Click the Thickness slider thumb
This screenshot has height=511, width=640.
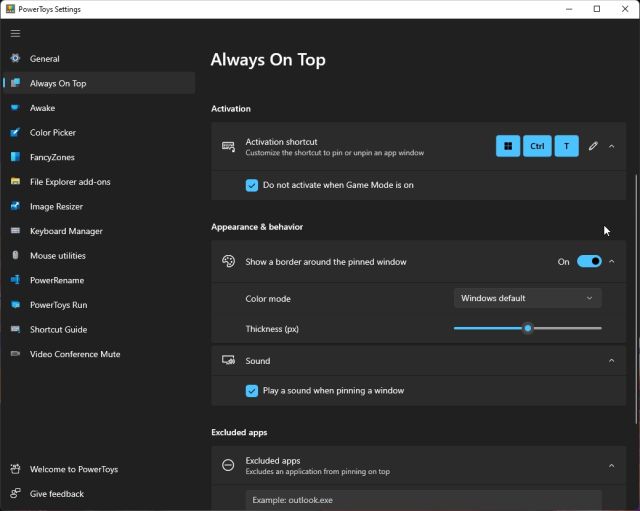[528, 328]
